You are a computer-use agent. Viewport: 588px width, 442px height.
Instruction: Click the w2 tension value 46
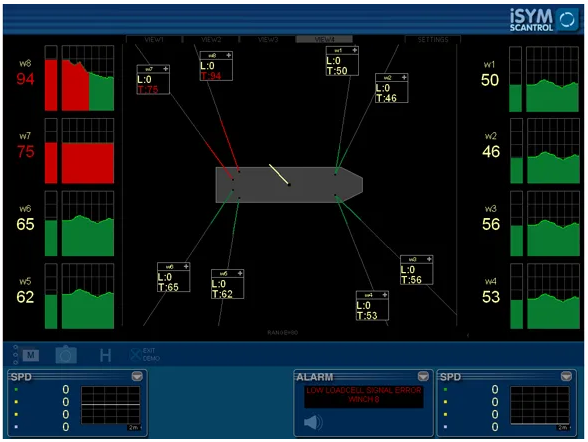tap(491, 151)
